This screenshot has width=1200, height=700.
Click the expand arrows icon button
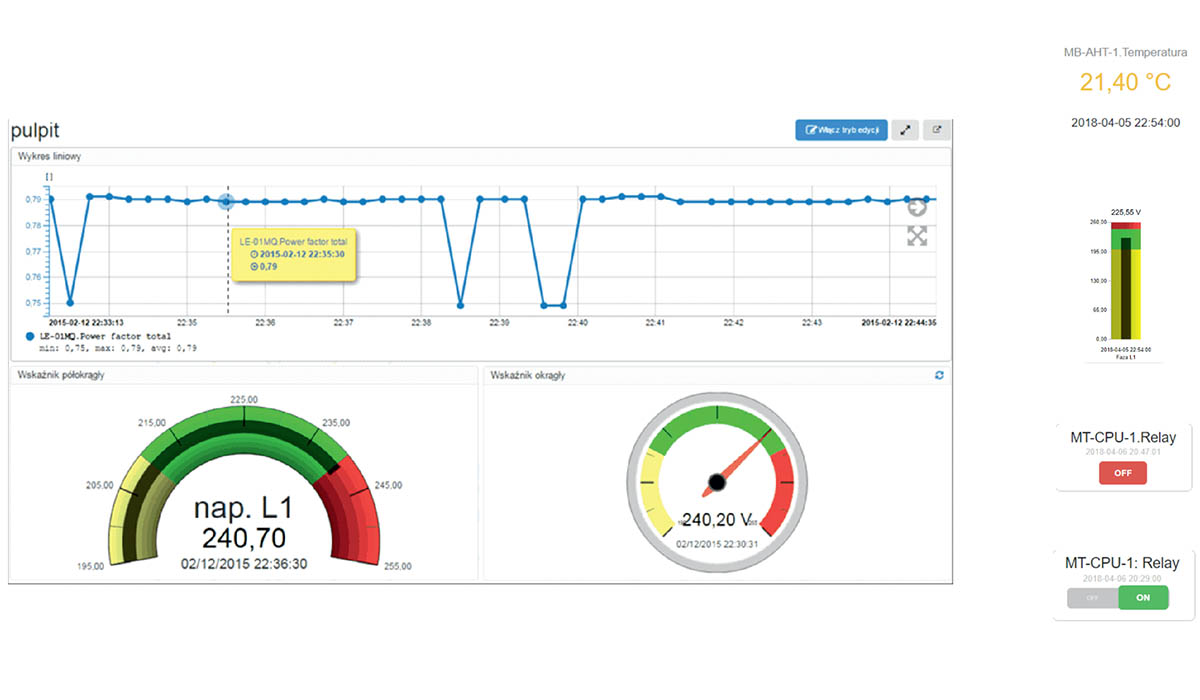[904, 130]
